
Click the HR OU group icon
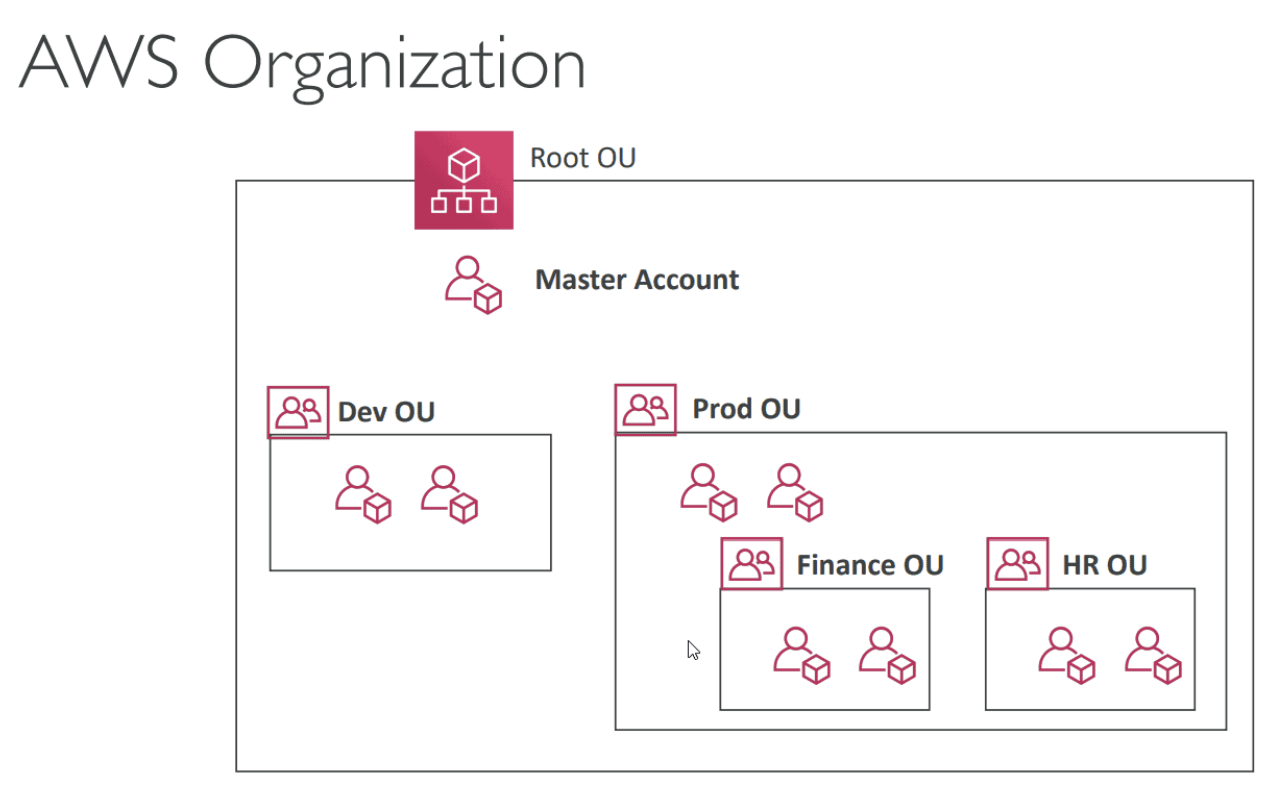(x=1018, y=564)
